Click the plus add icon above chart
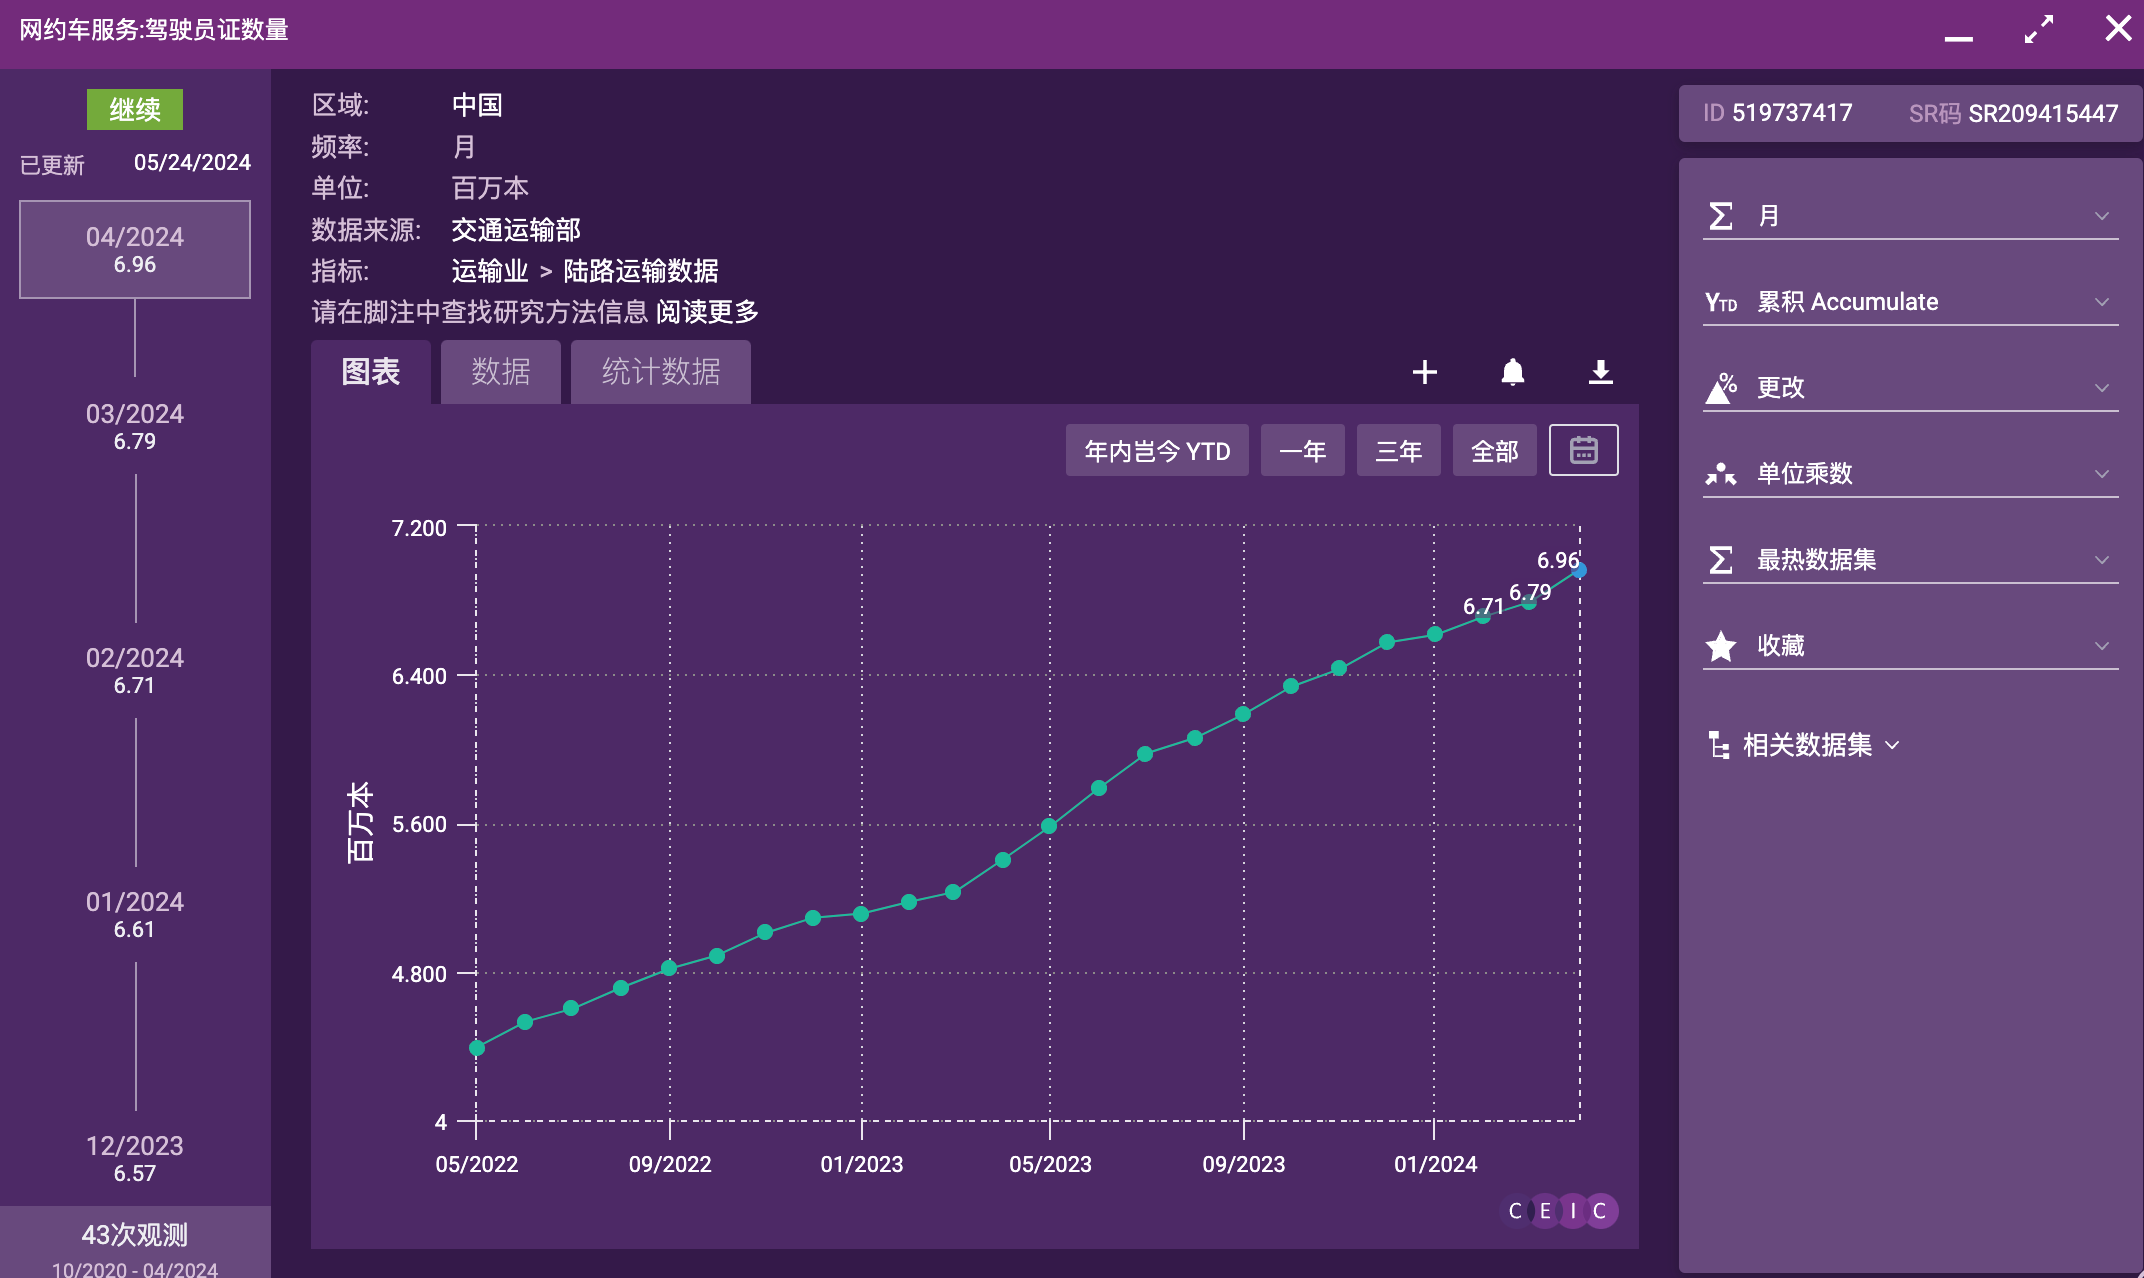The width and height of the screenshot is (2144, 1278). coord(1424,372)
